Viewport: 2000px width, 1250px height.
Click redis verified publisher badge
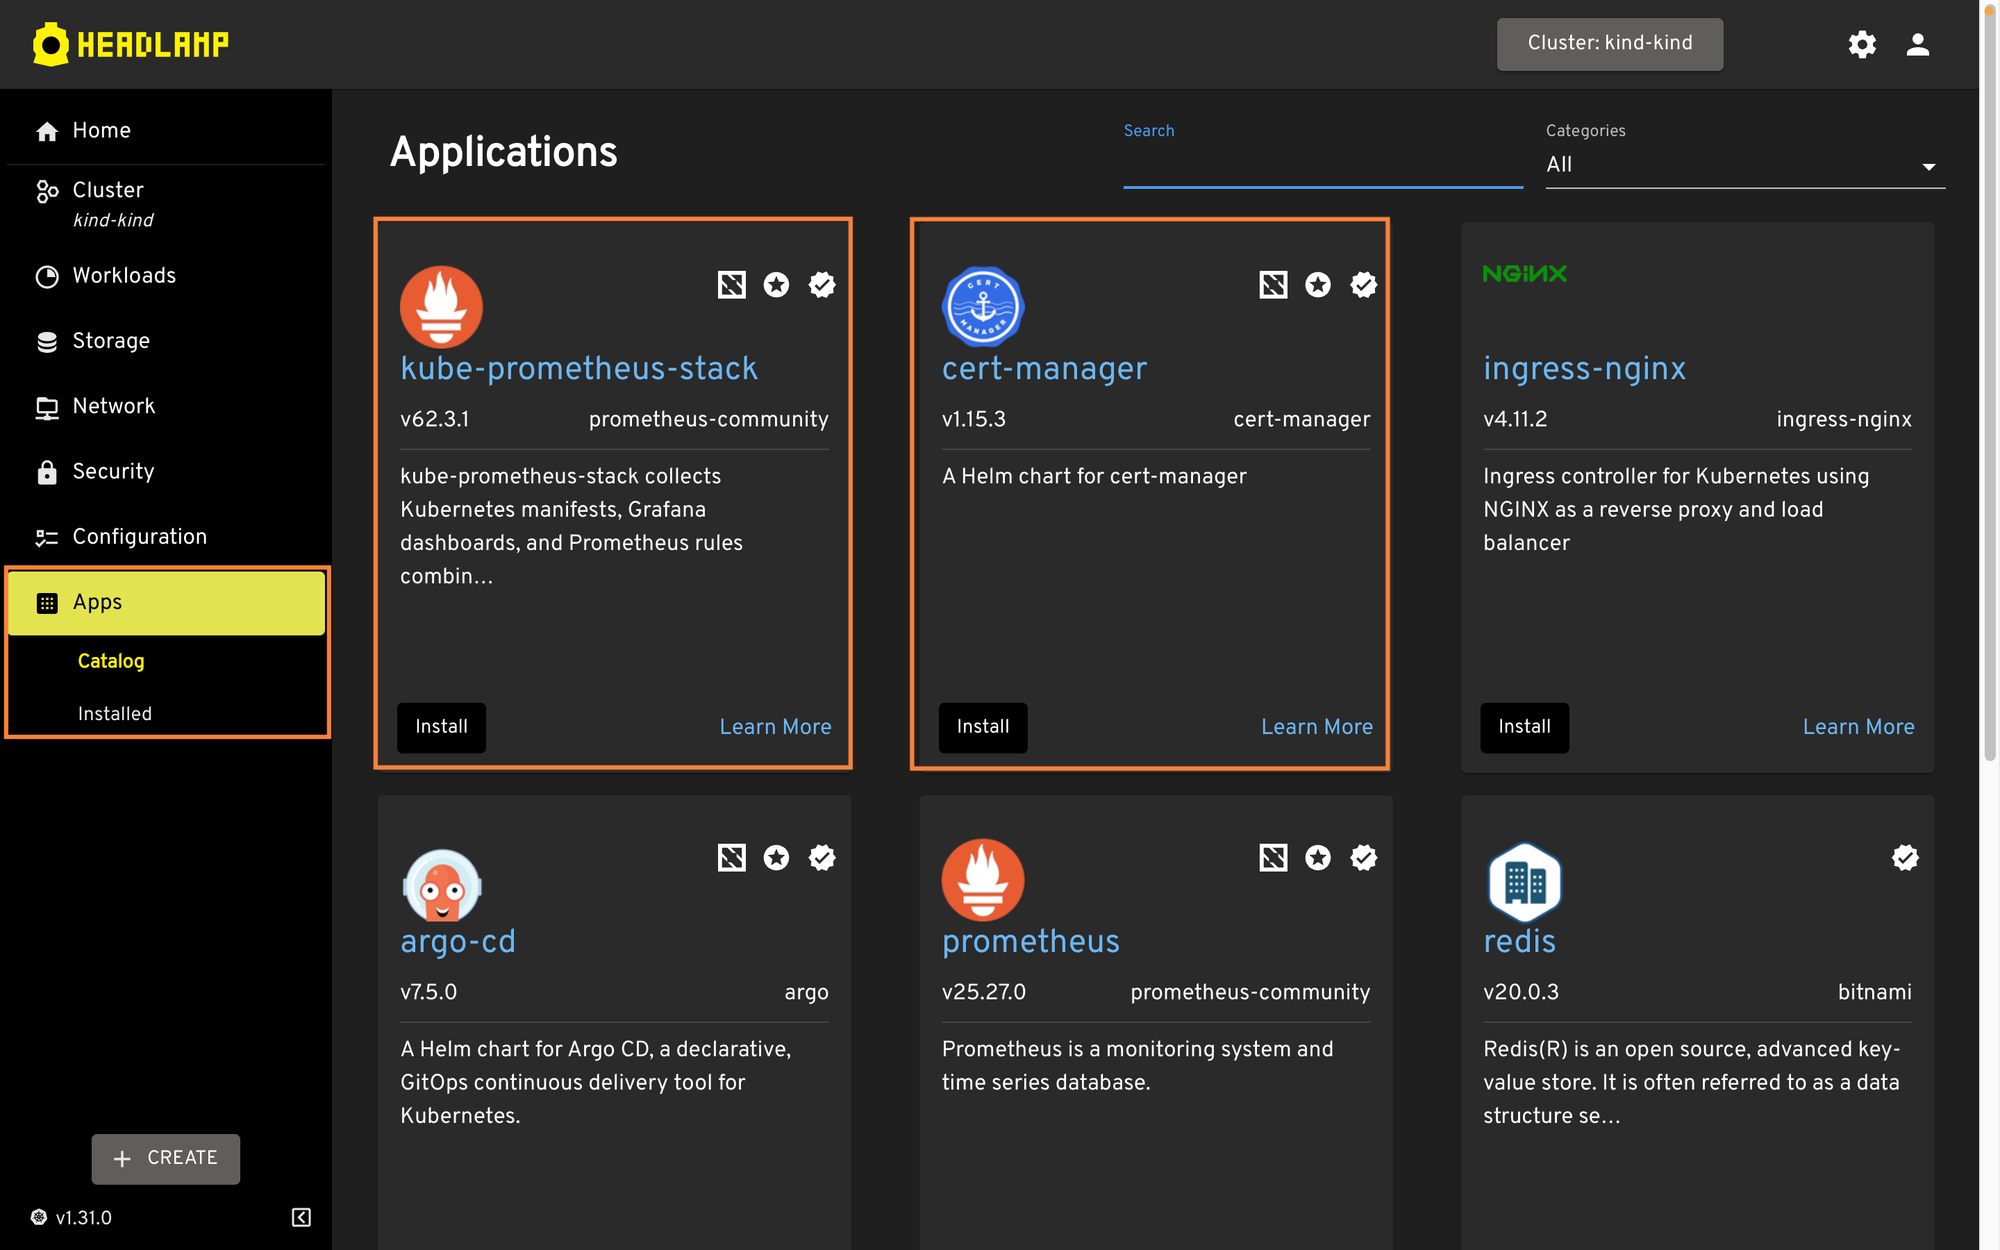(x=1905, y=857)
